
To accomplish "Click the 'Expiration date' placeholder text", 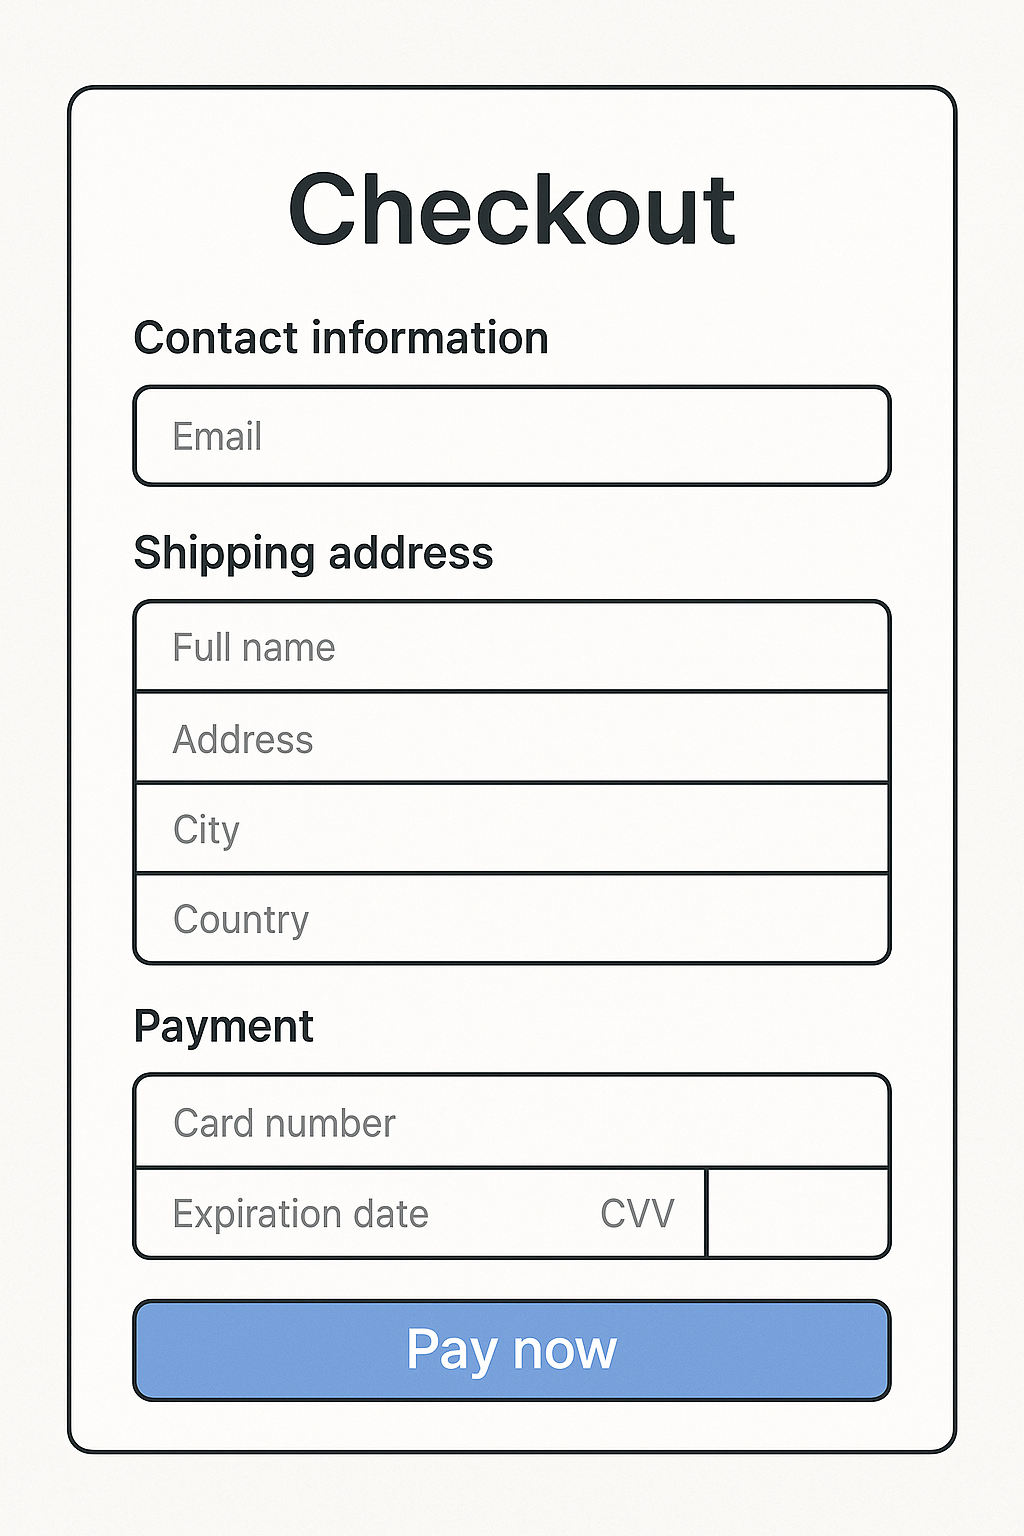I will pos(300,1215).
